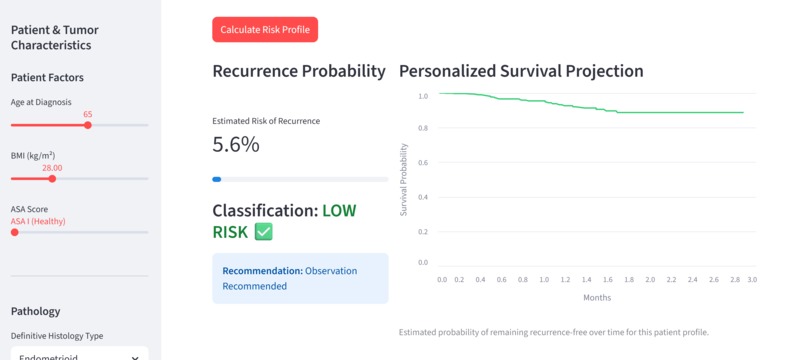This screenshot has height=360, width=806.
Task: Click the Pathology section heading
Action: point(35,311)
